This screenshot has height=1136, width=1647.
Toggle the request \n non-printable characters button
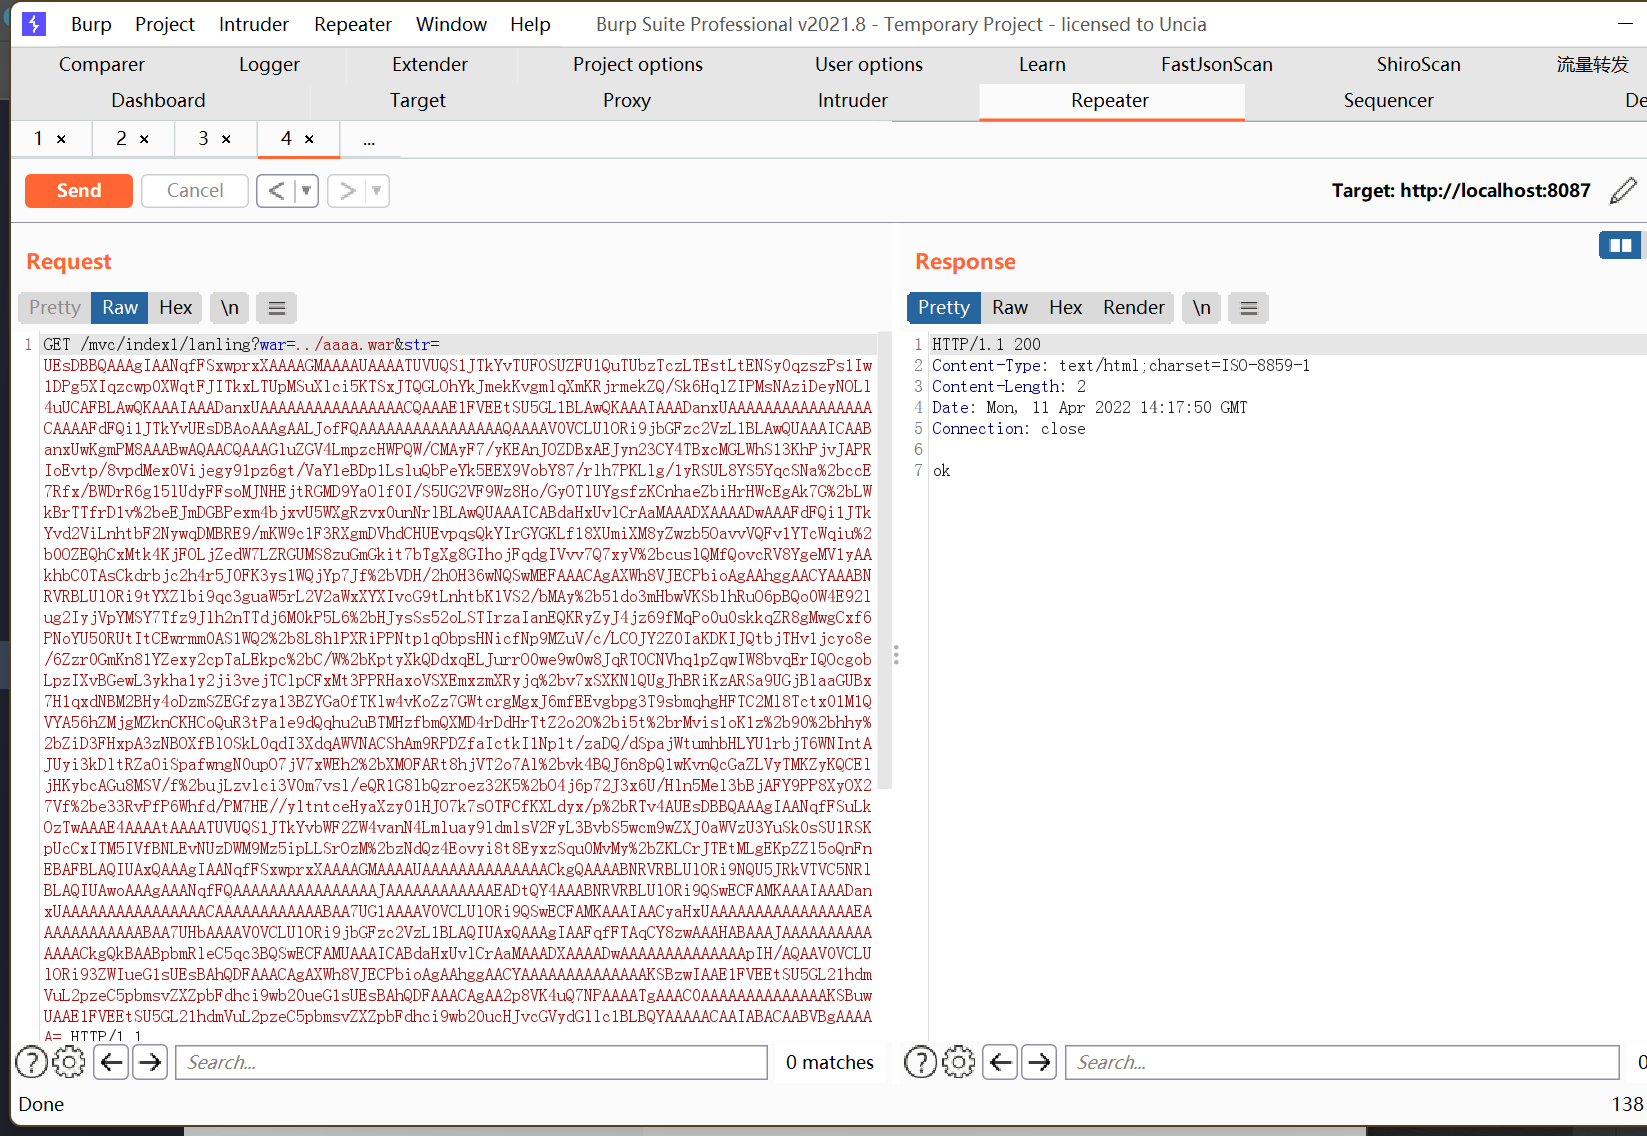coord(229,307)
